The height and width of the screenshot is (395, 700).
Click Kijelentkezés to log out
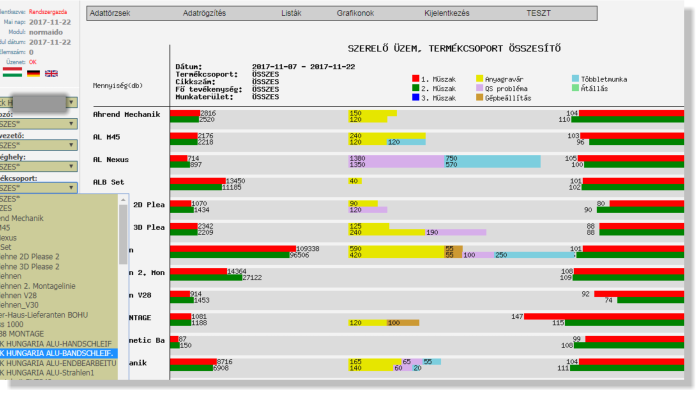pyautogui.click(x=447, y=13)
